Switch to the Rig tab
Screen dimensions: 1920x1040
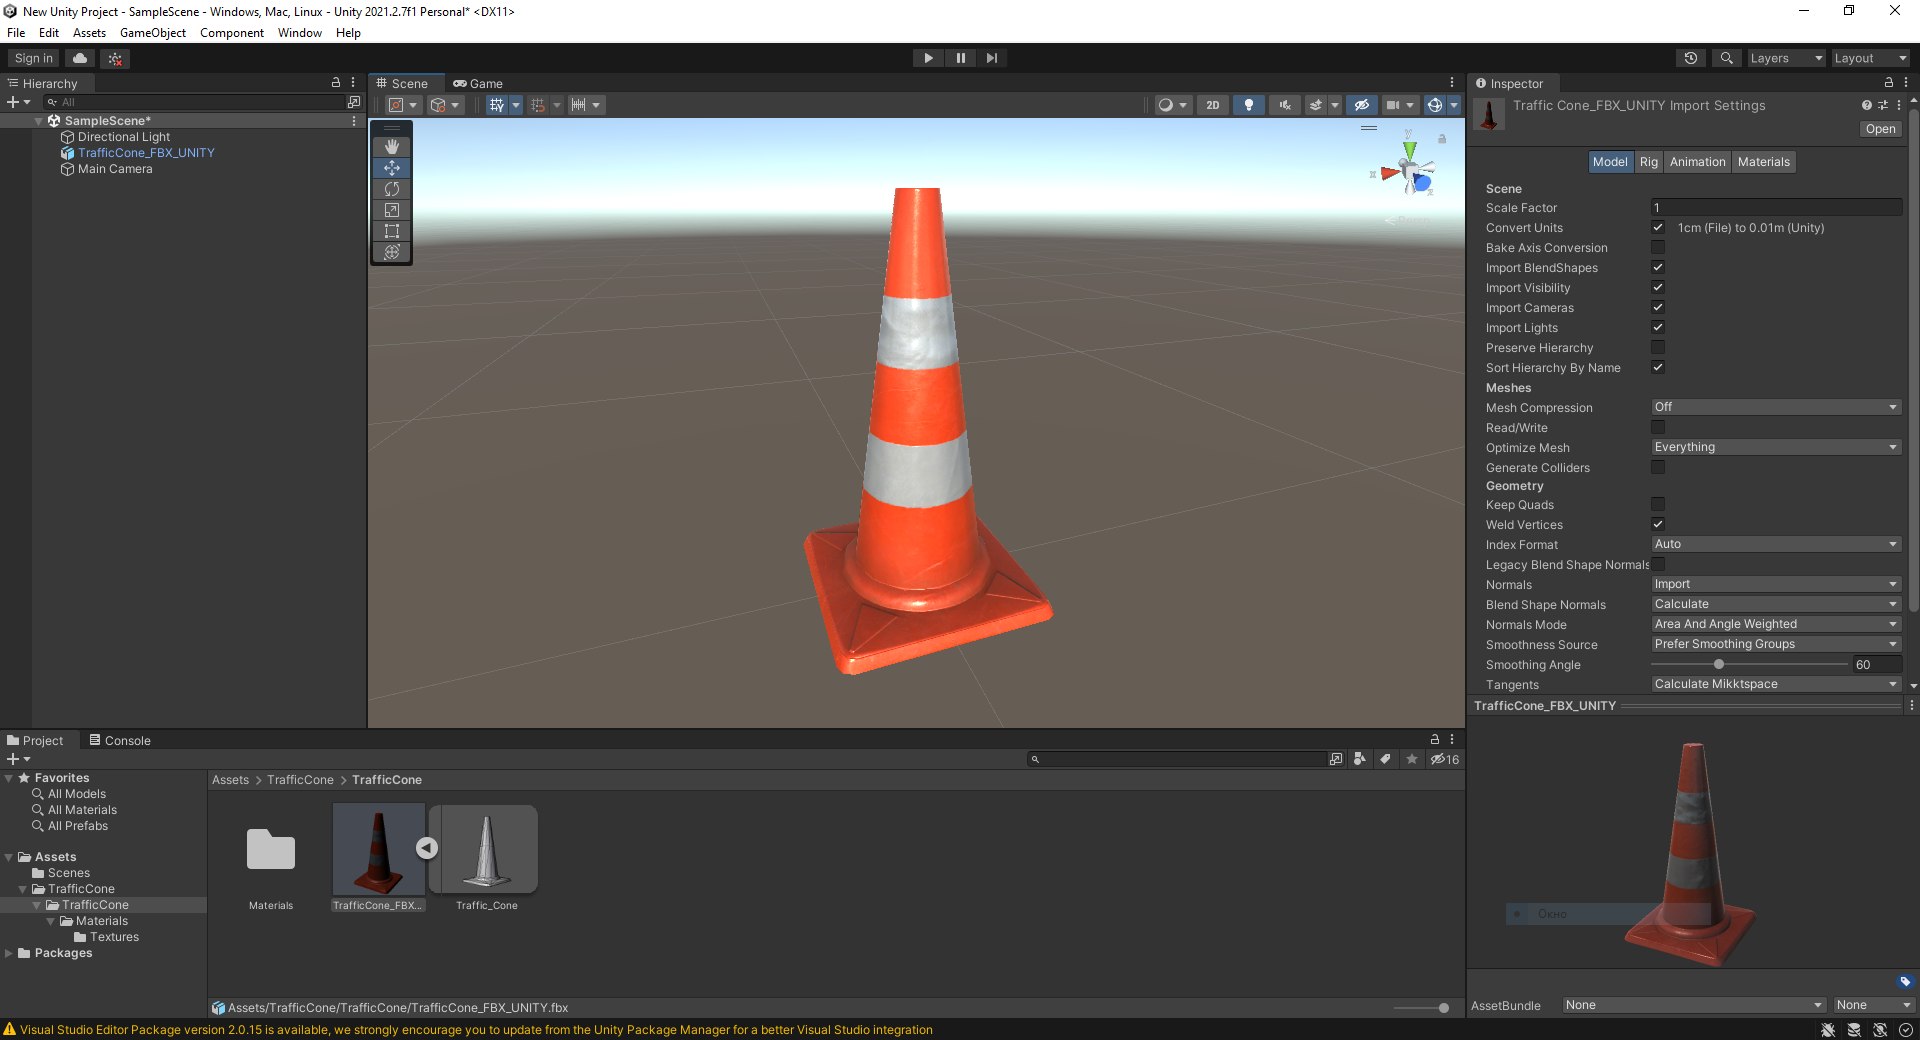click(x=1648, y=162)
